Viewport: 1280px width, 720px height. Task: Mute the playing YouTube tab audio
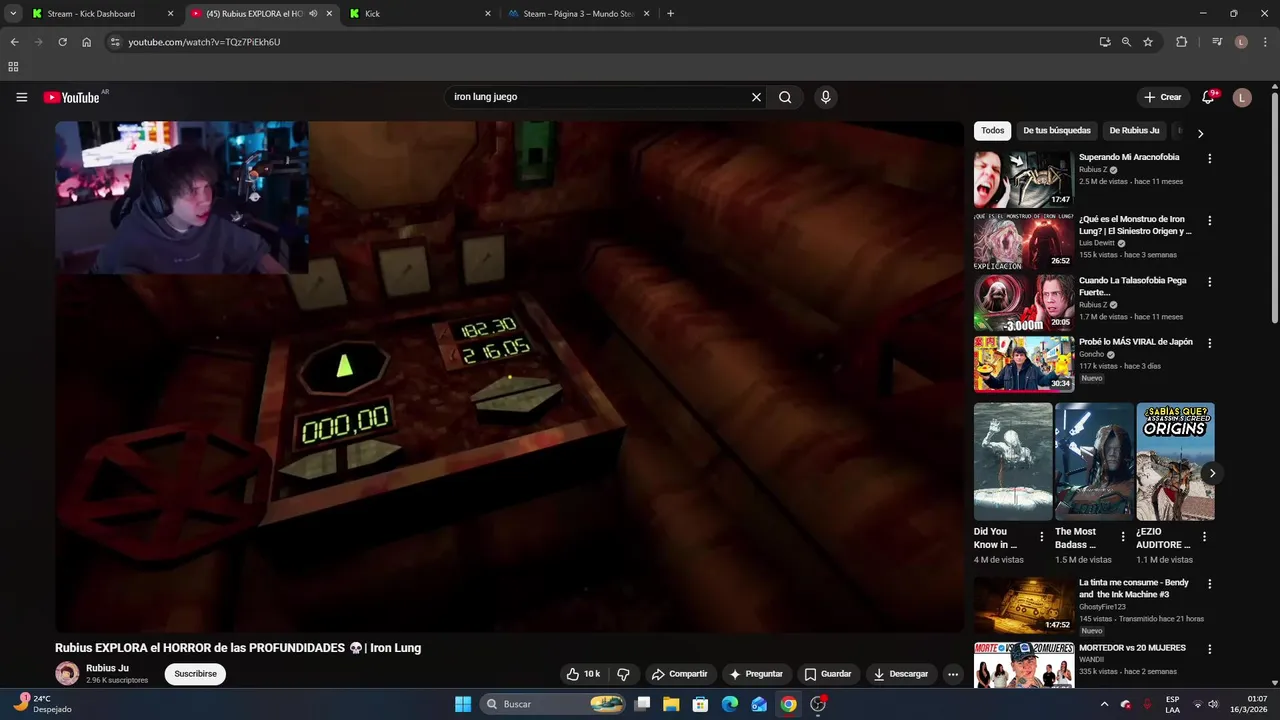pyautogui.click(x=313, y=14)
